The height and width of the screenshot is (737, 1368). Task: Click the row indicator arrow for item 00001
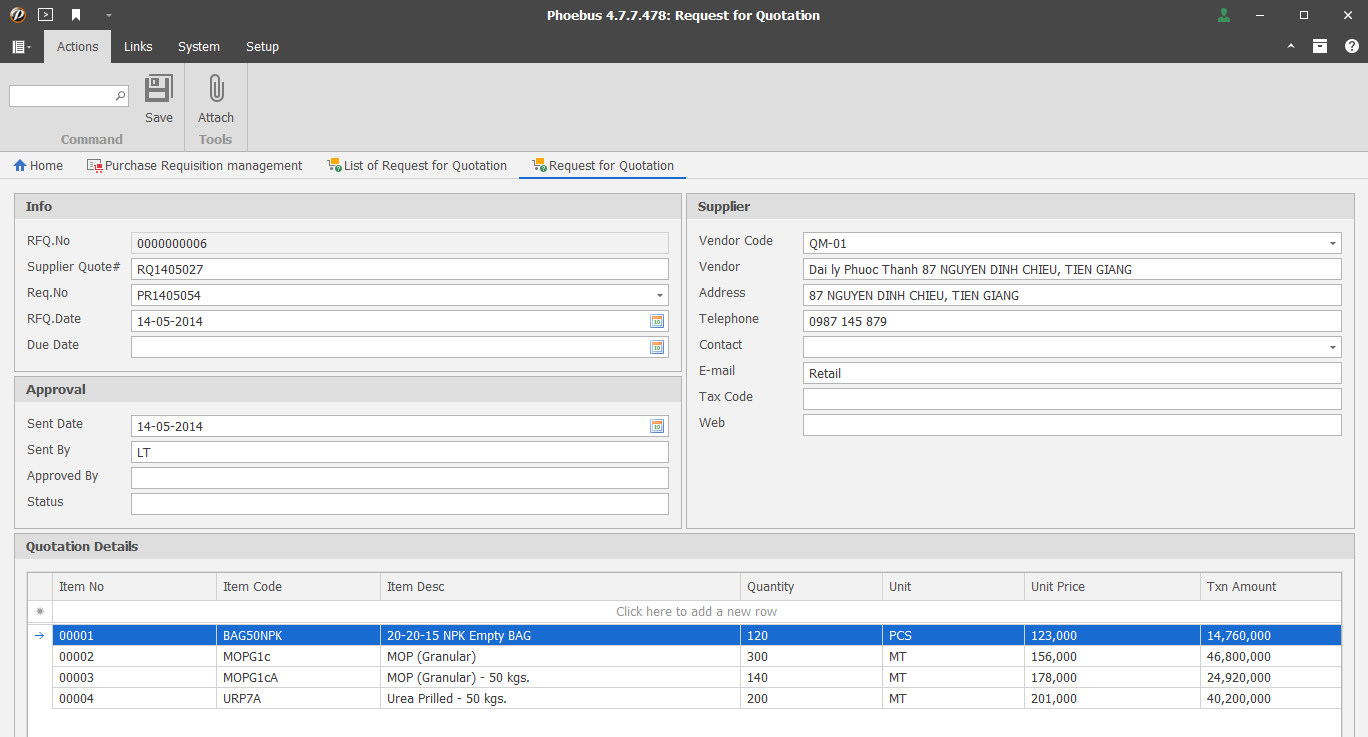[x=40, y=635]
